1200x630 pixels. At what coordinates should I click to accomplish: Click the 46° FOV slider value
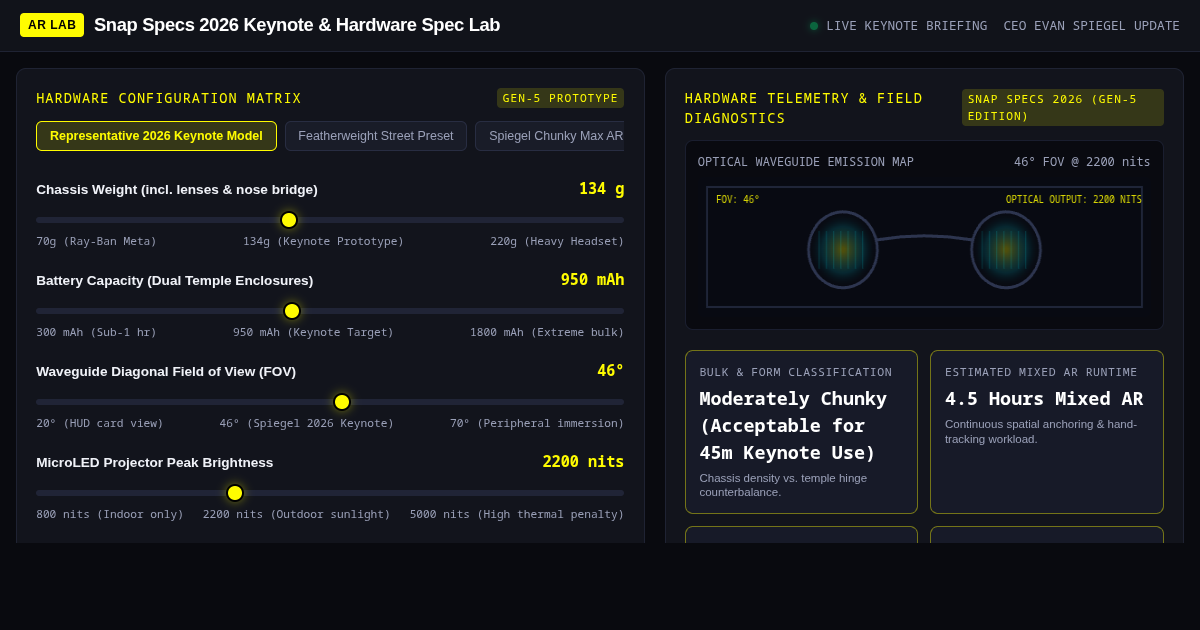coord(610,371)
